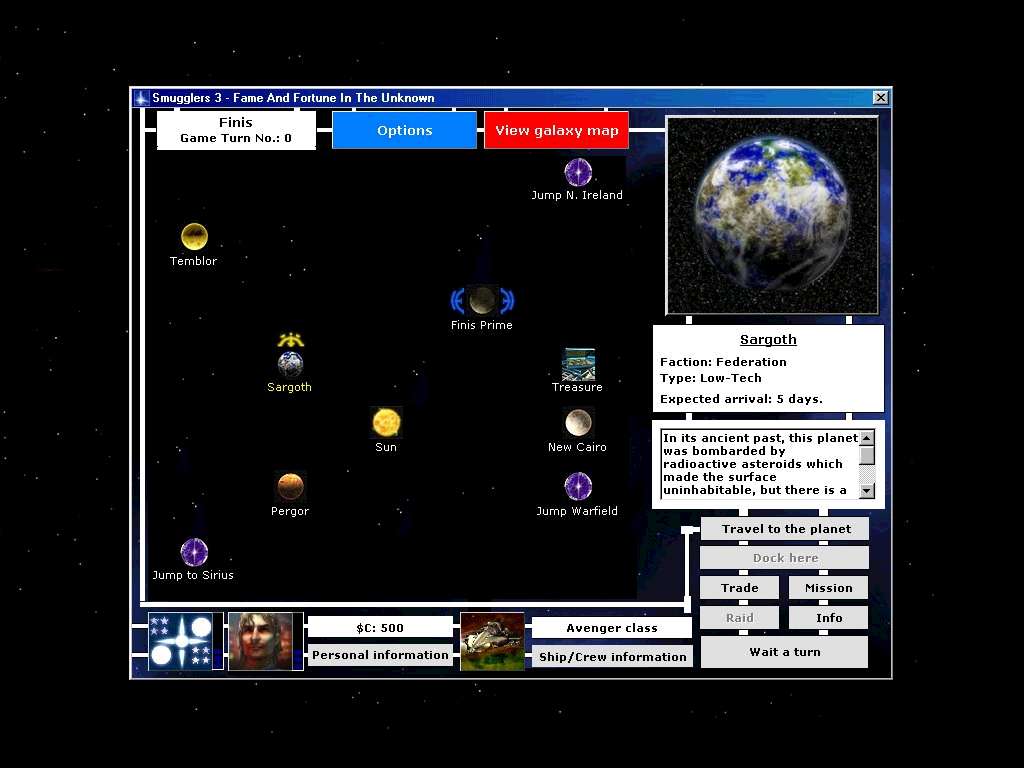The height and width of the screenshot is (768, 1024).
Task: Click the Raid button
Action: 739,618
